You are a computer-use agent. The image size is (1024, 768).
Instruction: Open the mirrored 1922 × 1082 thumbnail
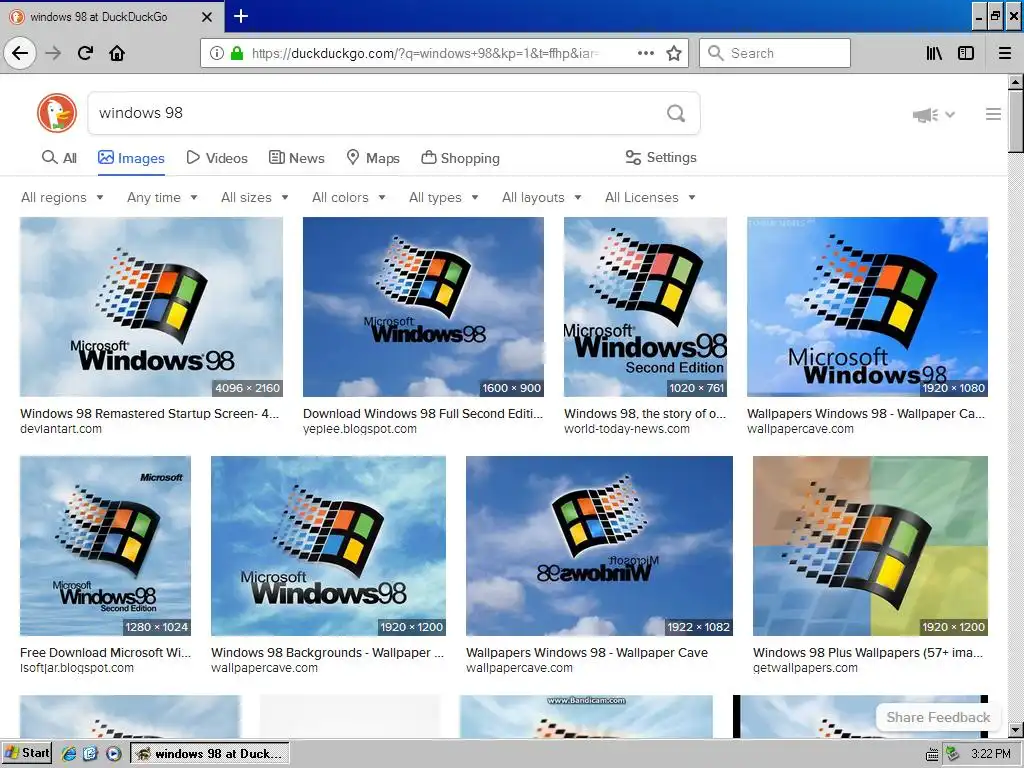tap(600, 546)
